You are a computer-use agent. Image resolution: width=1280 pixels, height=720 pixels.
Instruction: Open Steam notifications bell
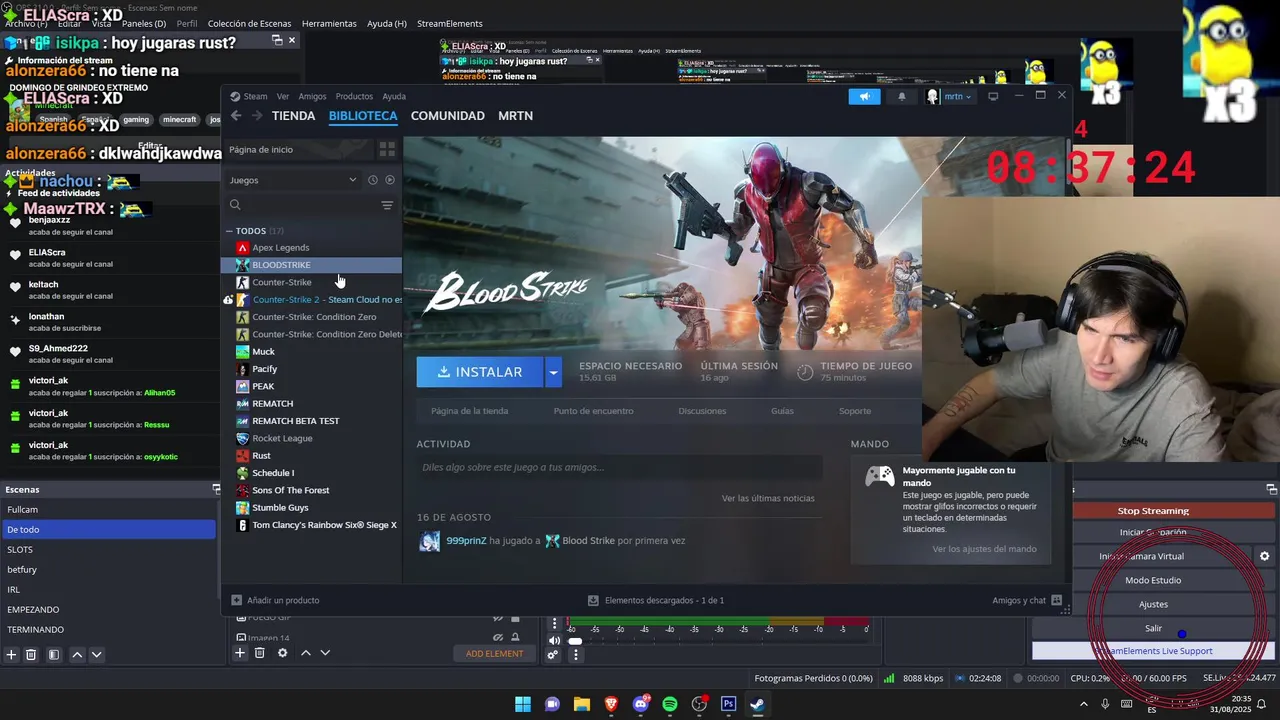click(901, 96)
